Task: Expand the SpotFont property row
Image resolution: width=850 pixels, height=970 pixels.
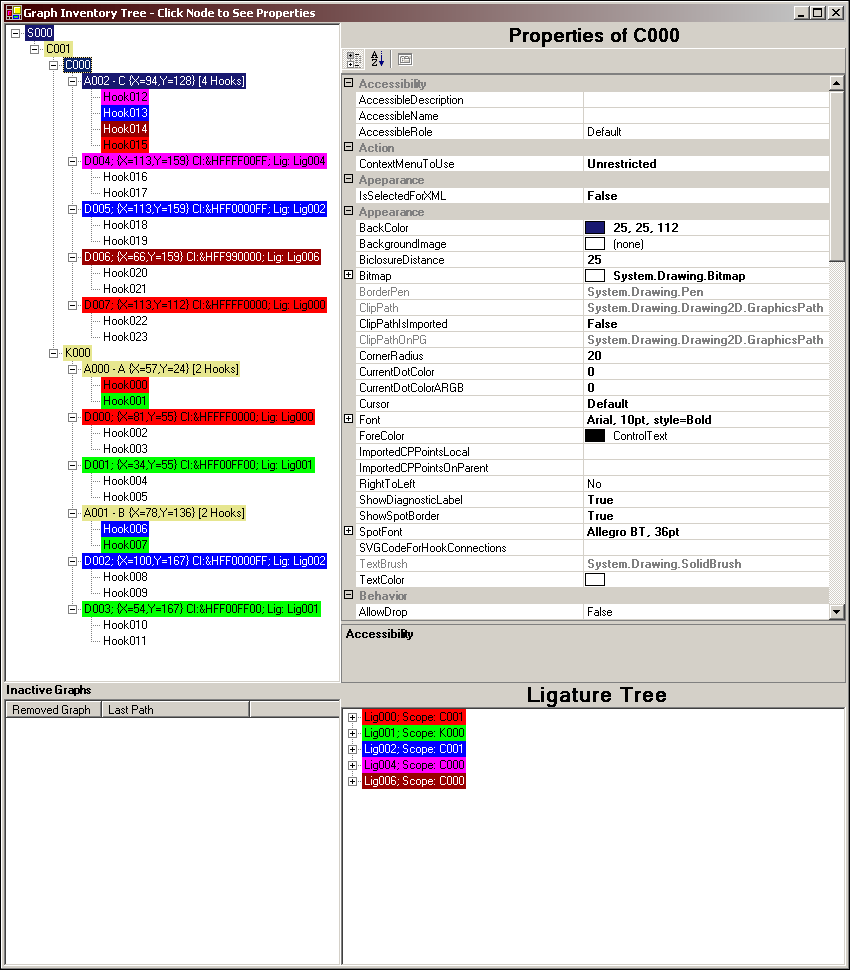Action: [x=349, y=532]
